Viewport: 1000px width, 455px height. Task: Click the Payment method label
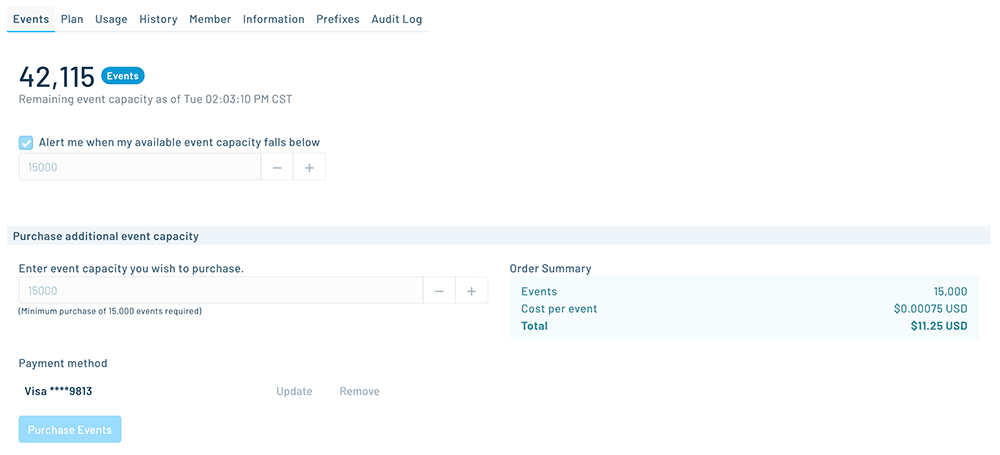[63, 363]
